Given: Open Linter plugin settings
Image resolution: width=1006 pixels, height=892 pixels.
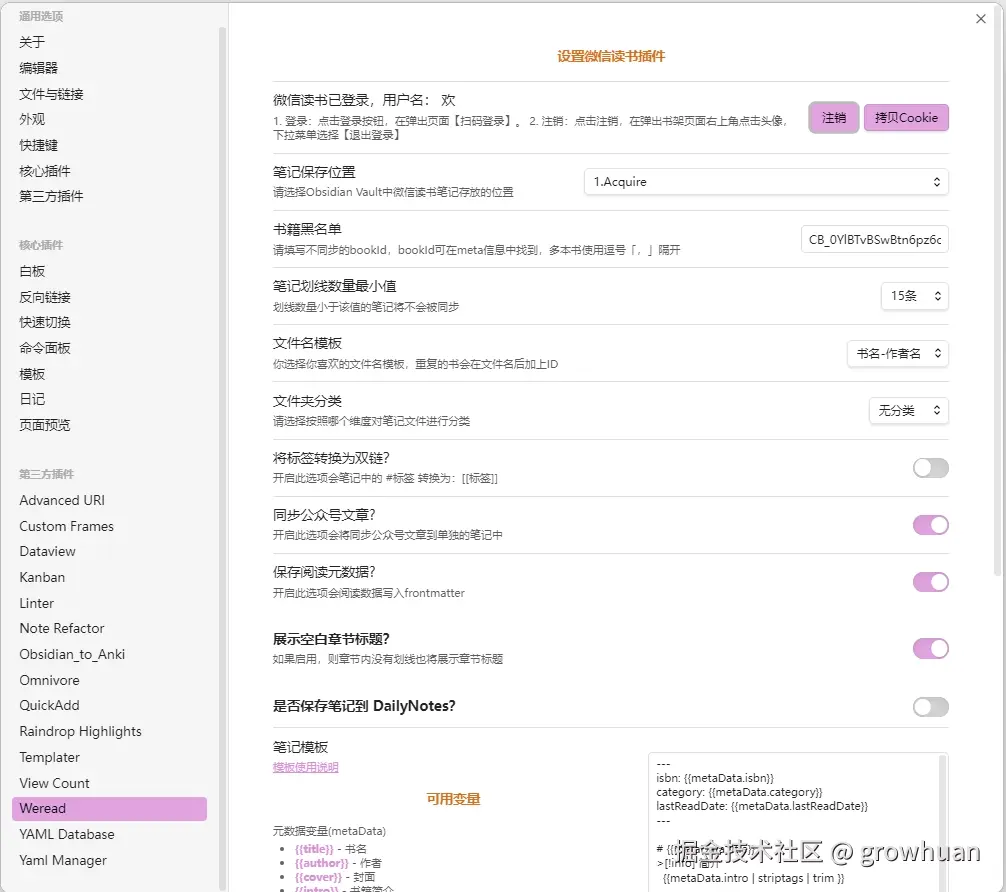Looking at the screenshot, I should click(37, 603).
